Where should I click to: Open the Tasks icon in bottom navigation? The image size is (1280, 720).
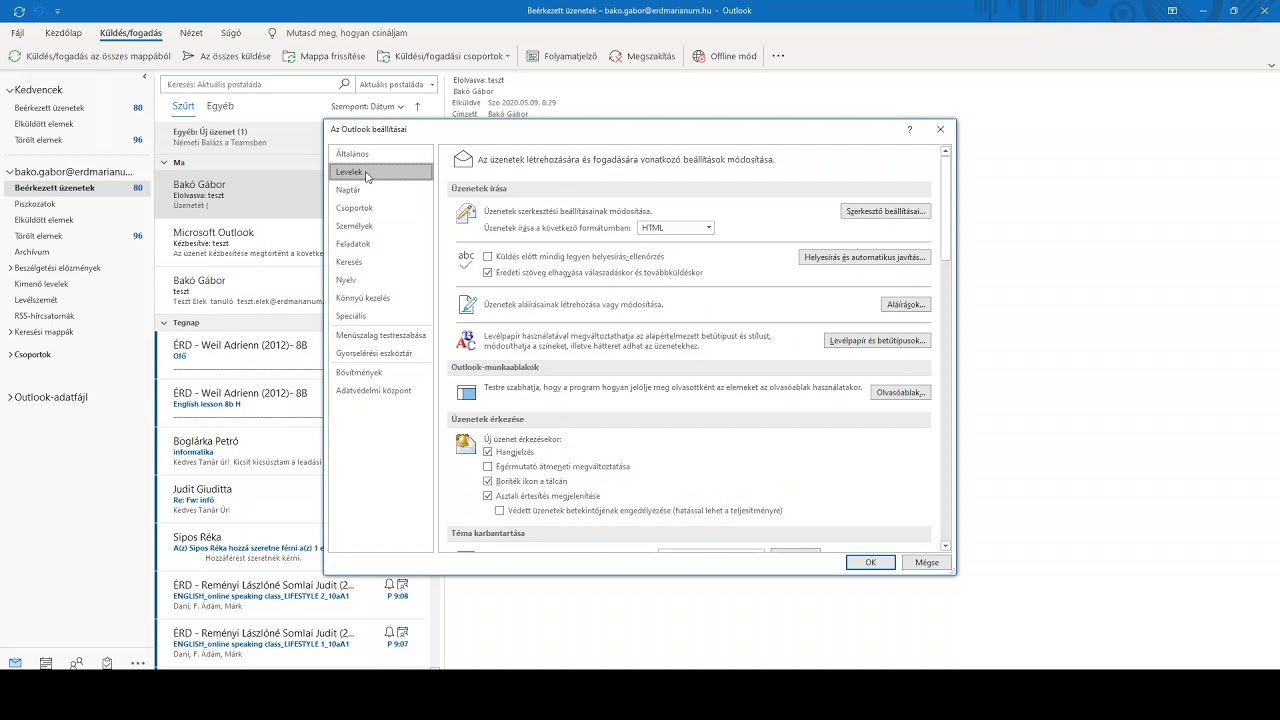107,663
